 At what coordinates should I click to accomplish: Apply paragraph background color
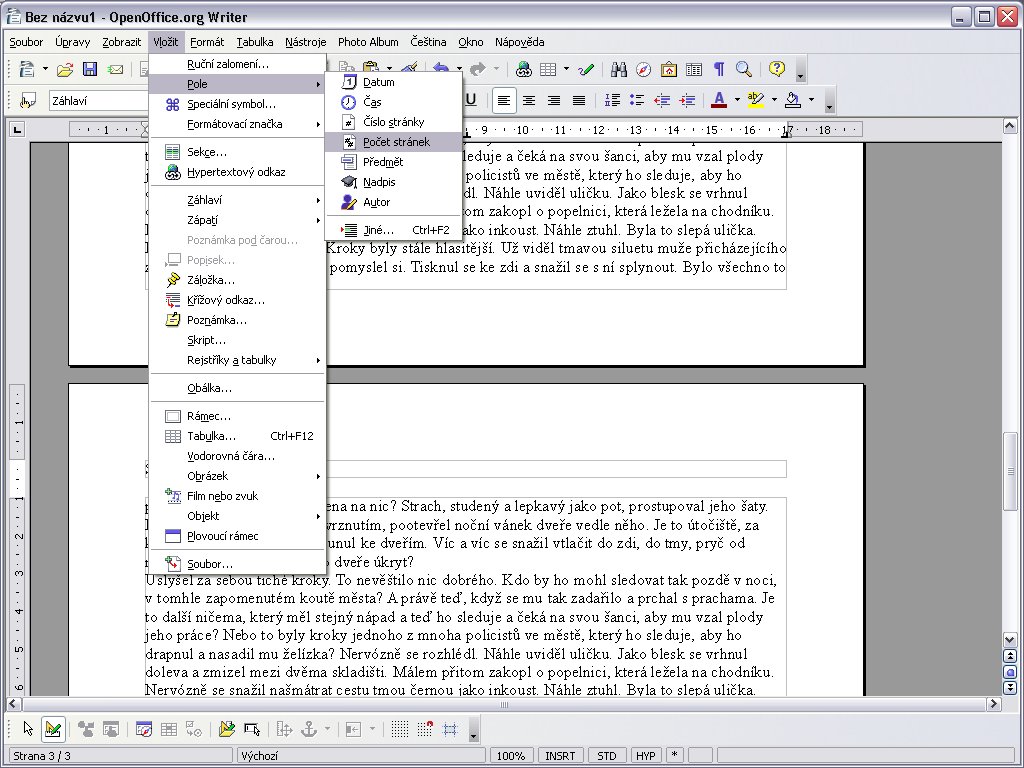coord(793,100)
